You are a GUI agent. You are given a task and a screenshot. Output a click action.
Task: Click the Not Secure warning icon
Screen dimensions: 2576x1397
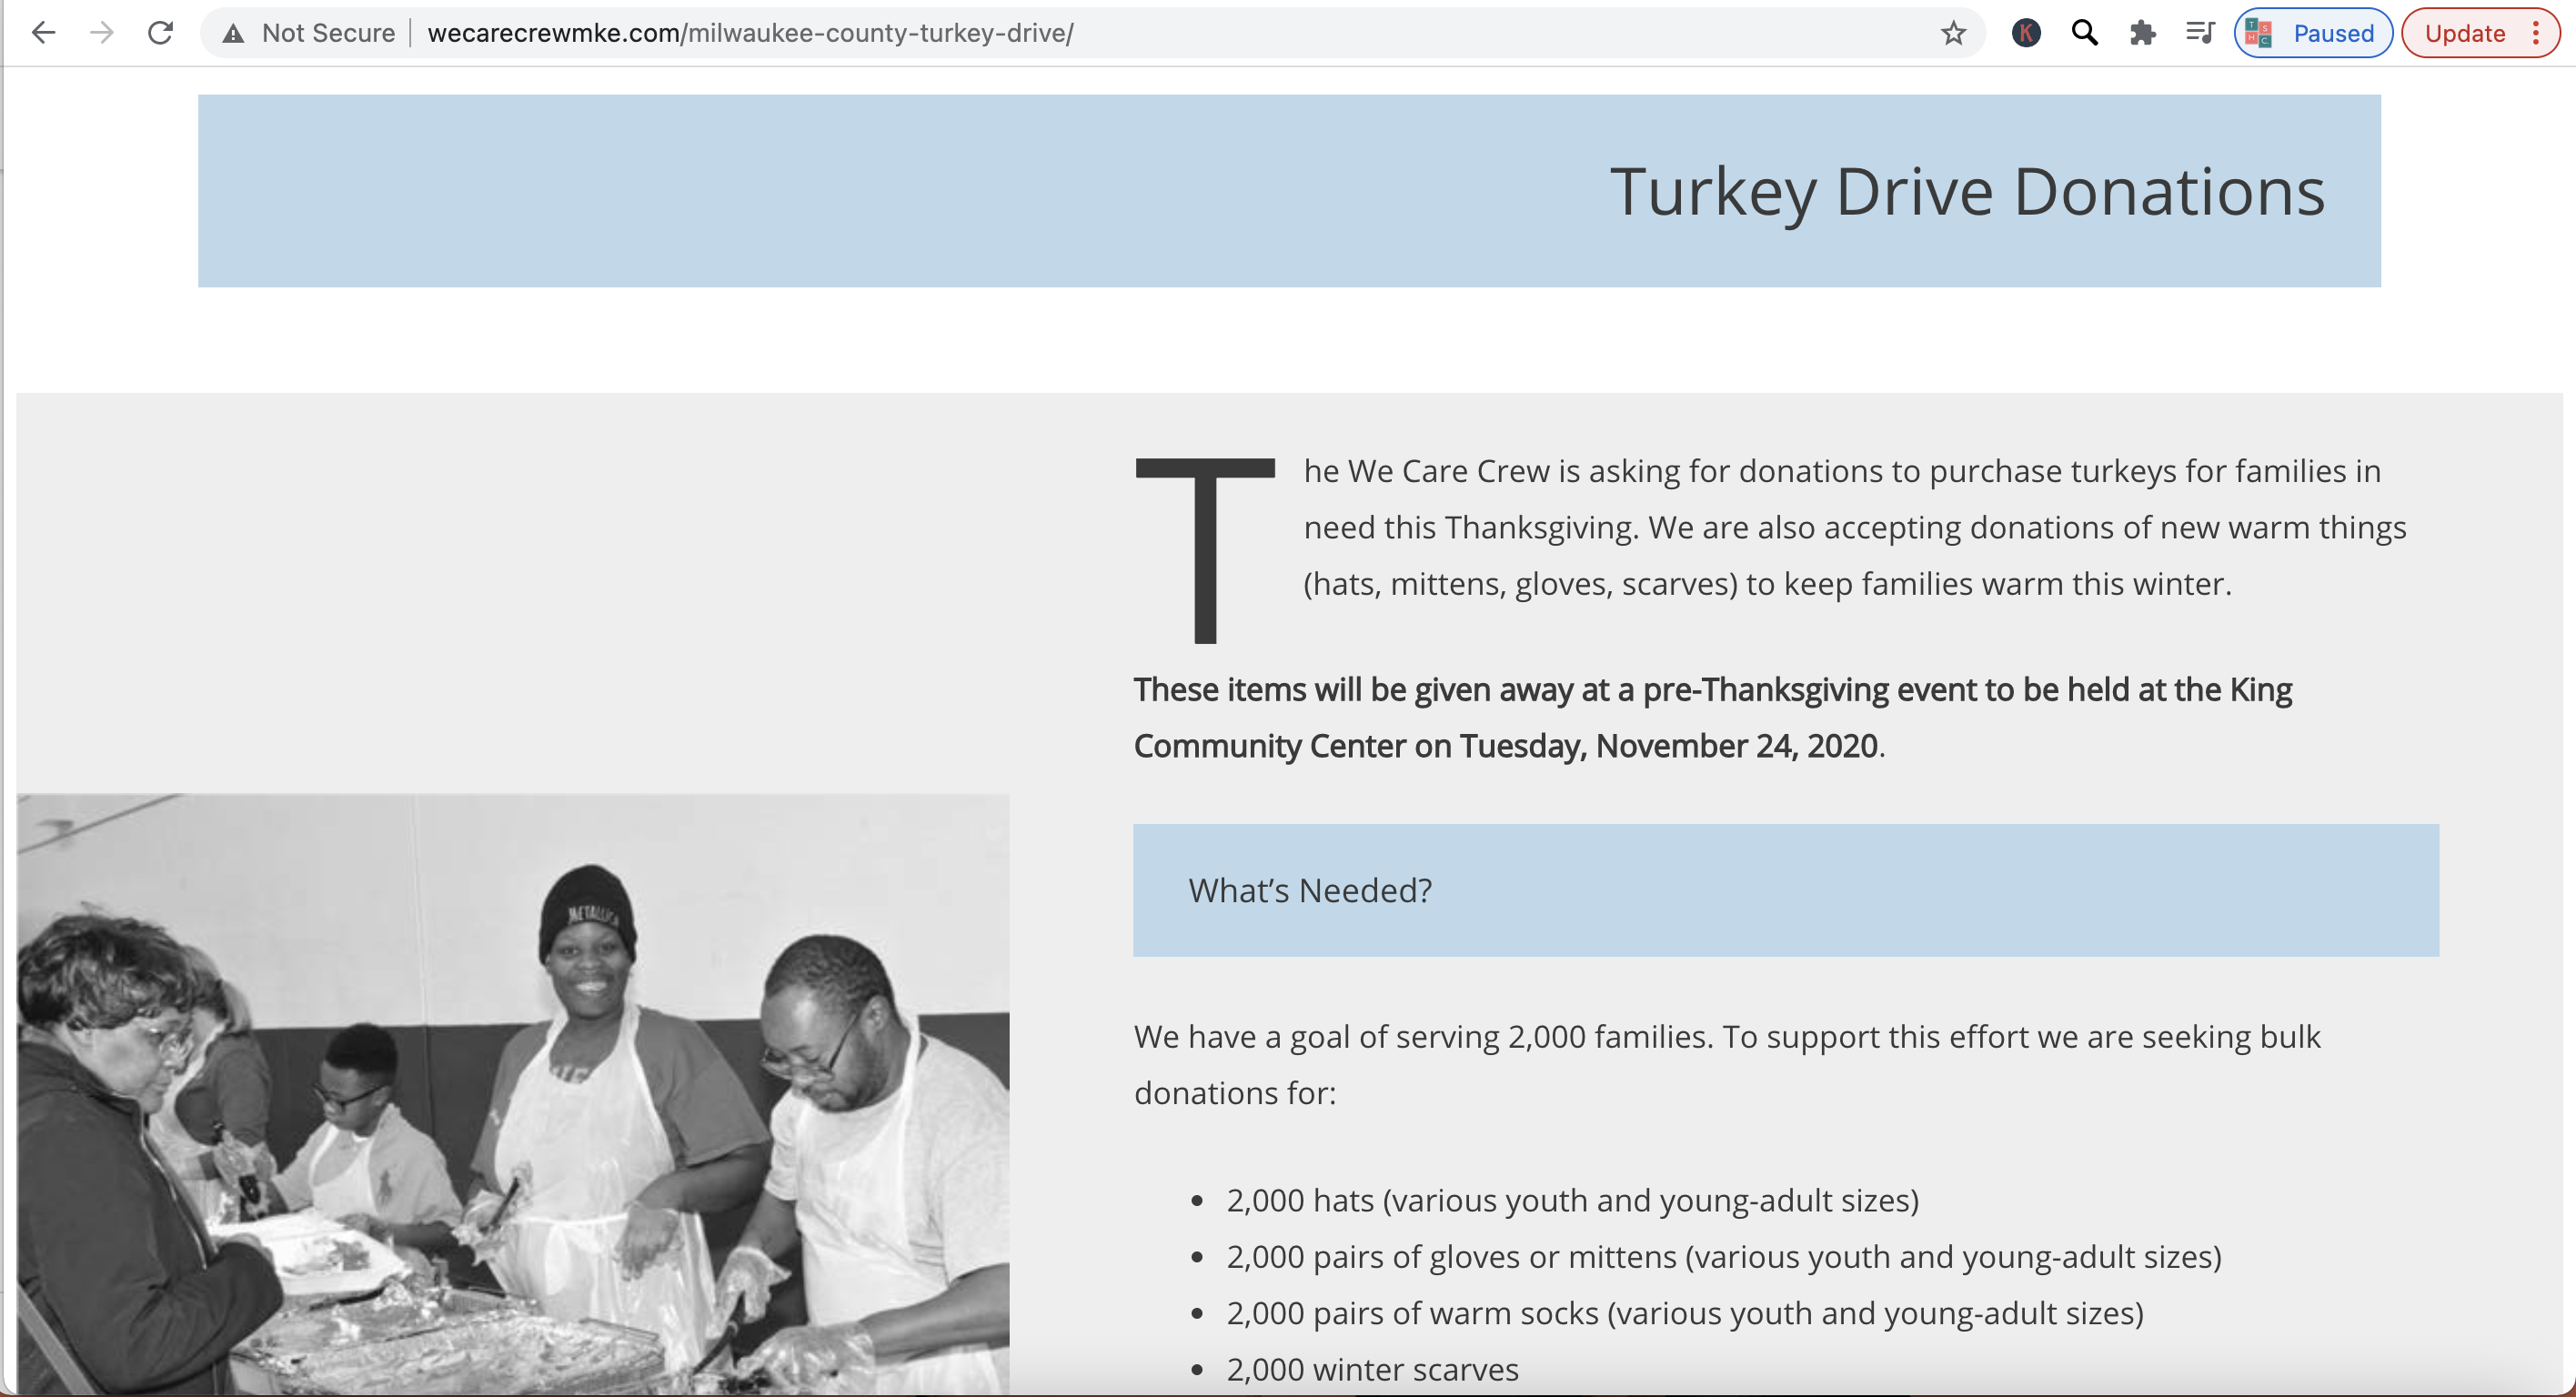point(233,34)
